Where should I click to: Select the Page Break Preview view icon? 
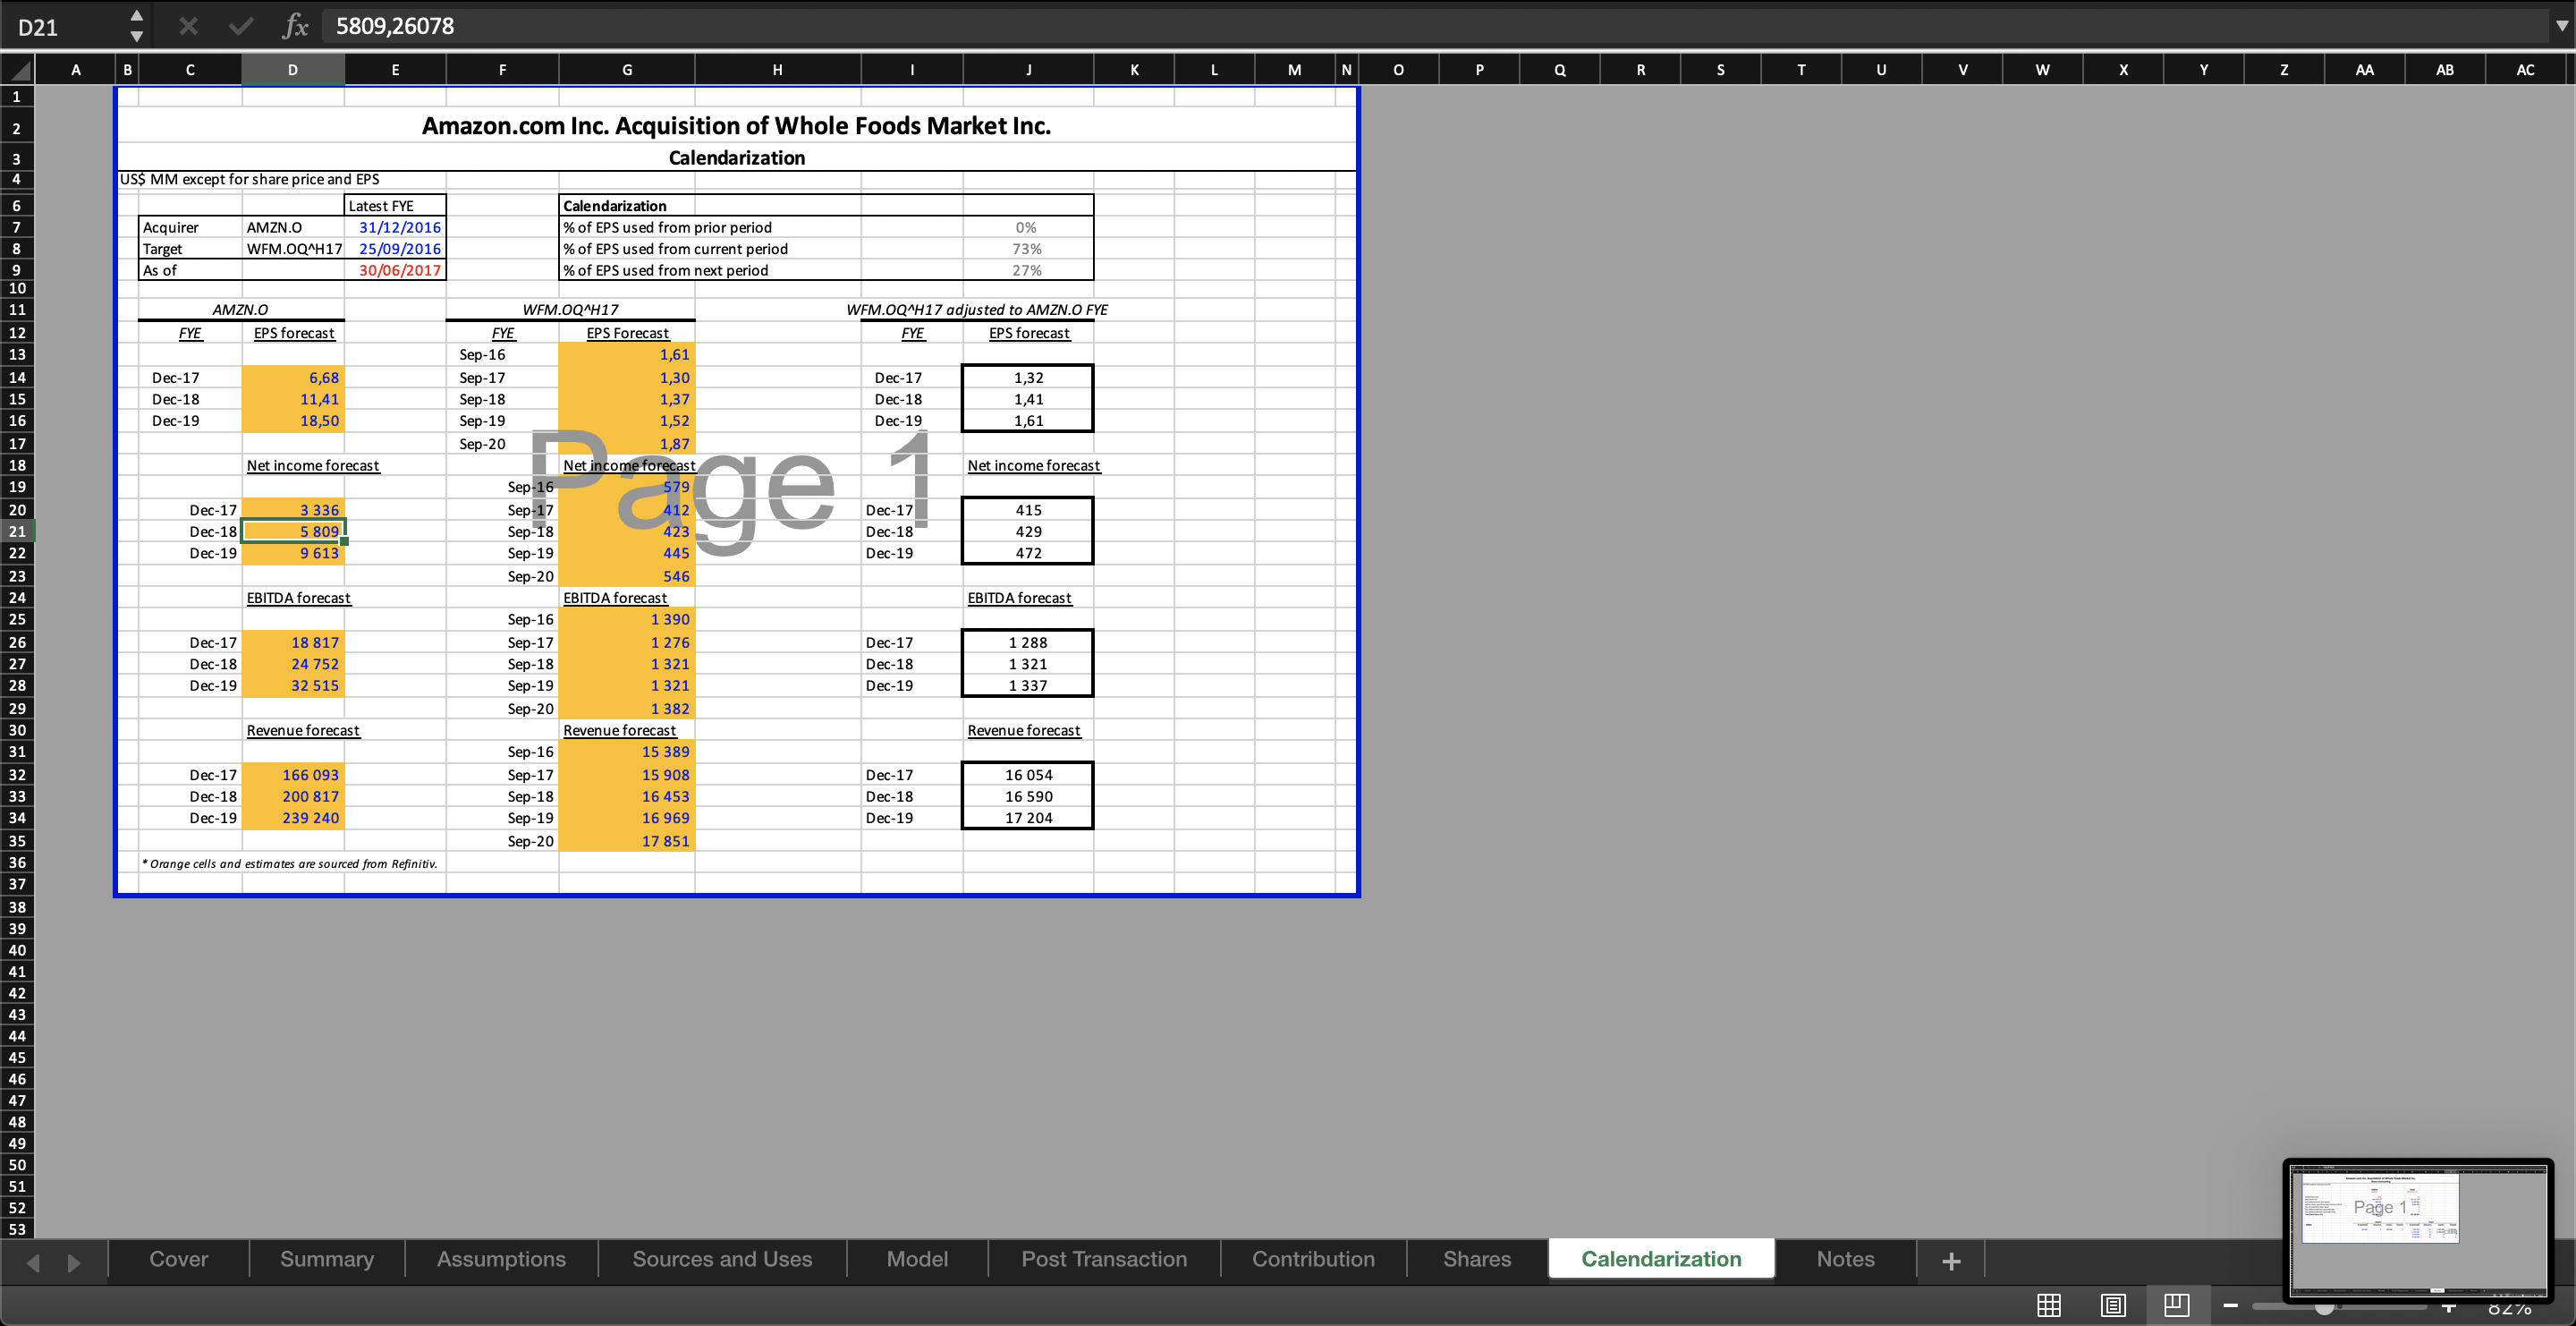pos(2177,1305)
